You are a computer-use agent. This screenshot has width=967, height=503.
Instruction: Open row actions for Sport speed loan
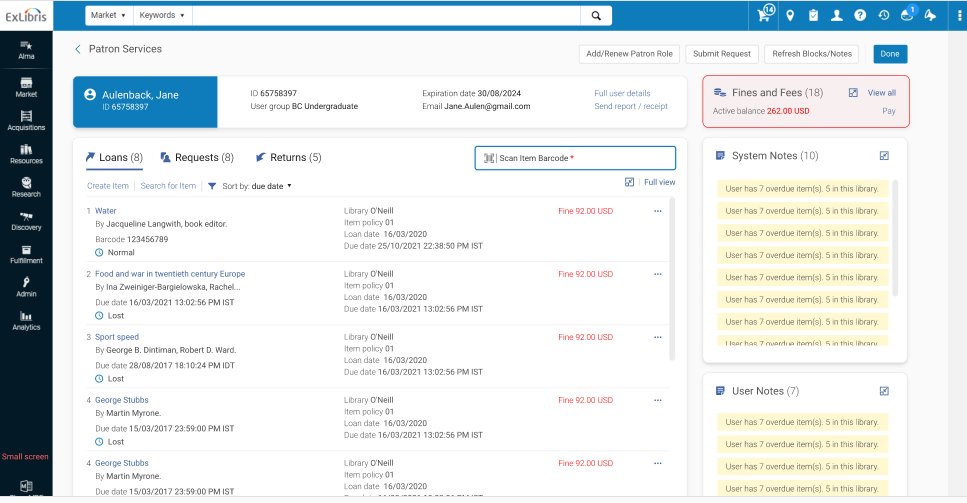[x=657, y=337]
